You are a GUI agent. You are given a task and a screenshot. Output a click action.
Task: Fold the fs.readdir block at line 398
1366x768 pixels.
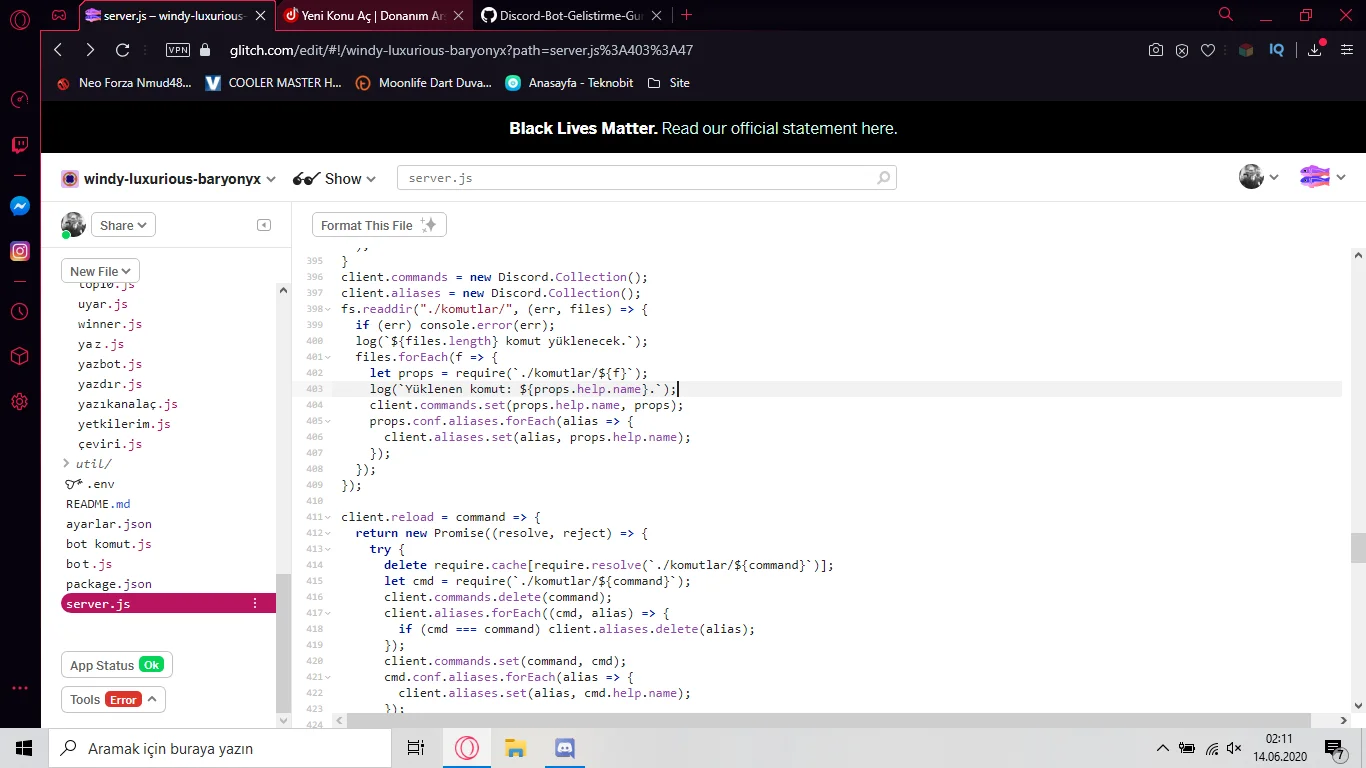pos(330,309)
